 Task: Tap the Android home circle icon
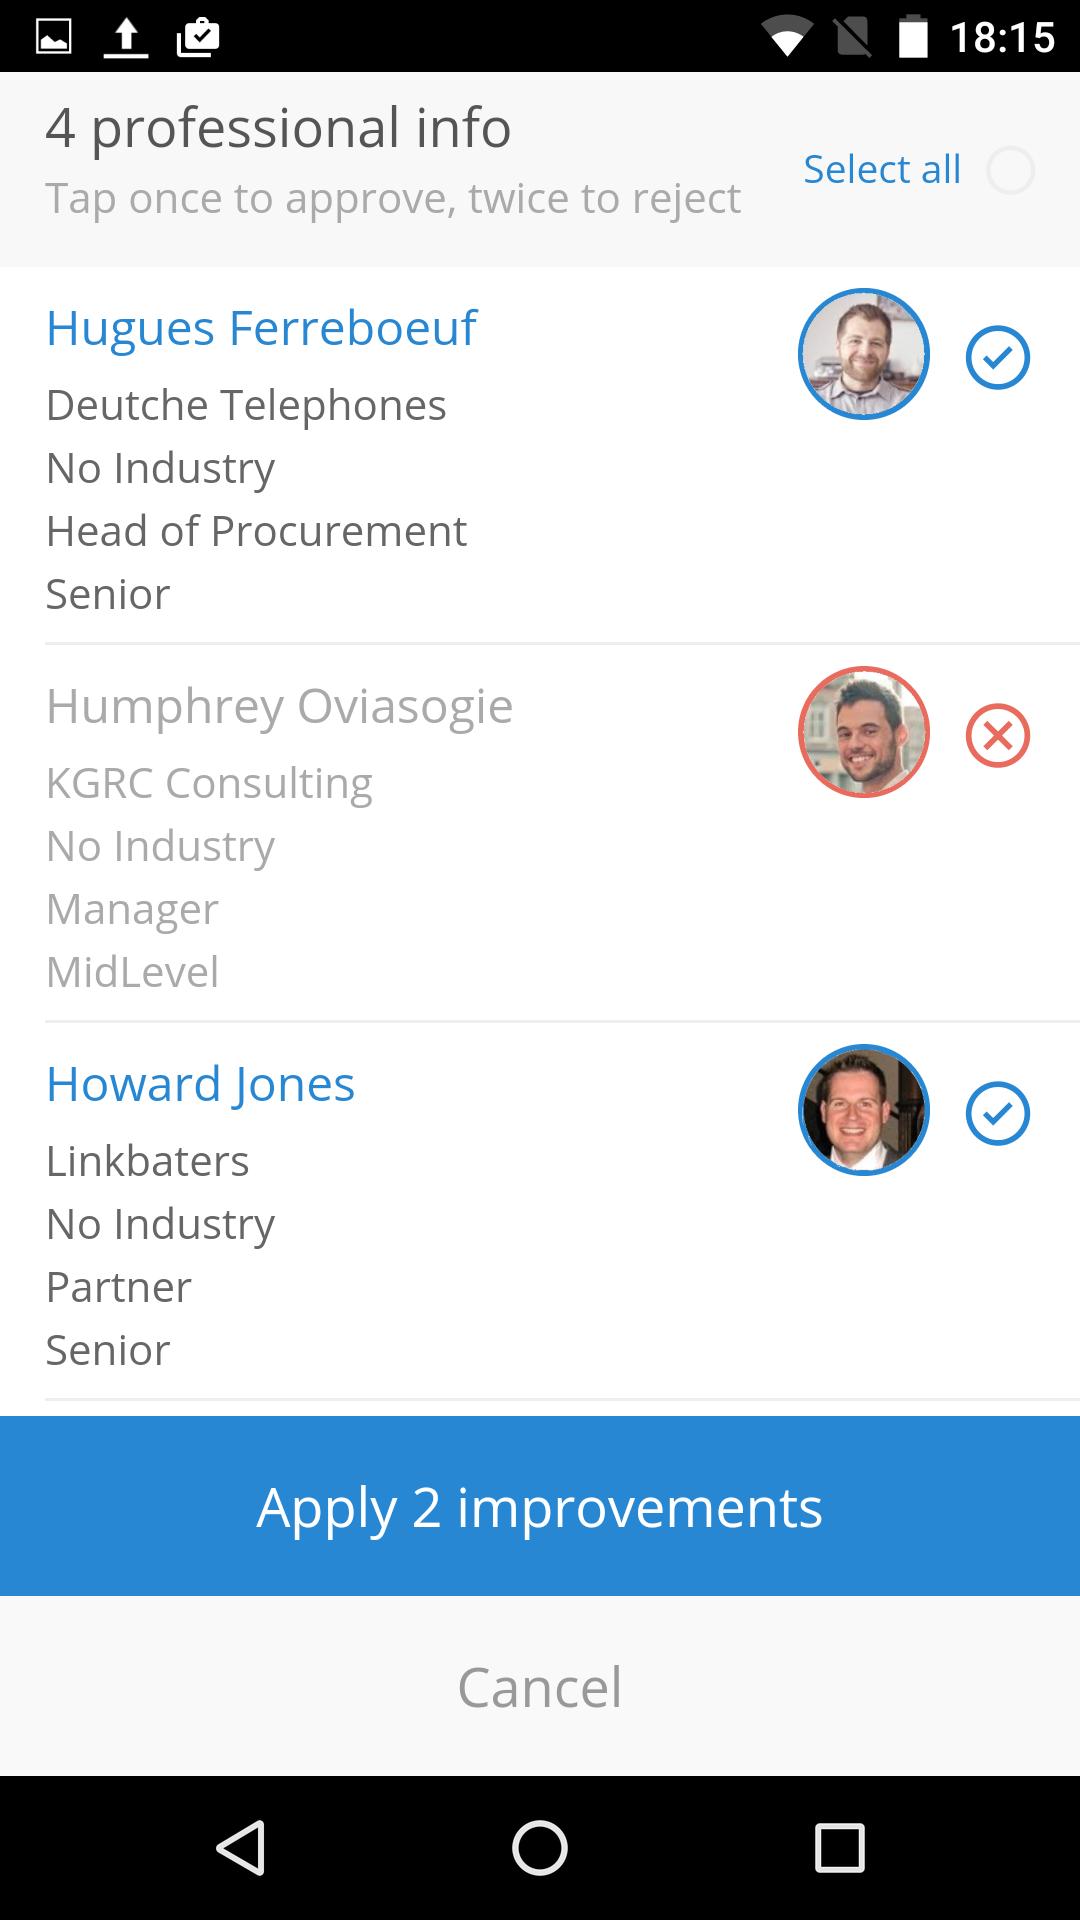click(x=540, y=1847)
